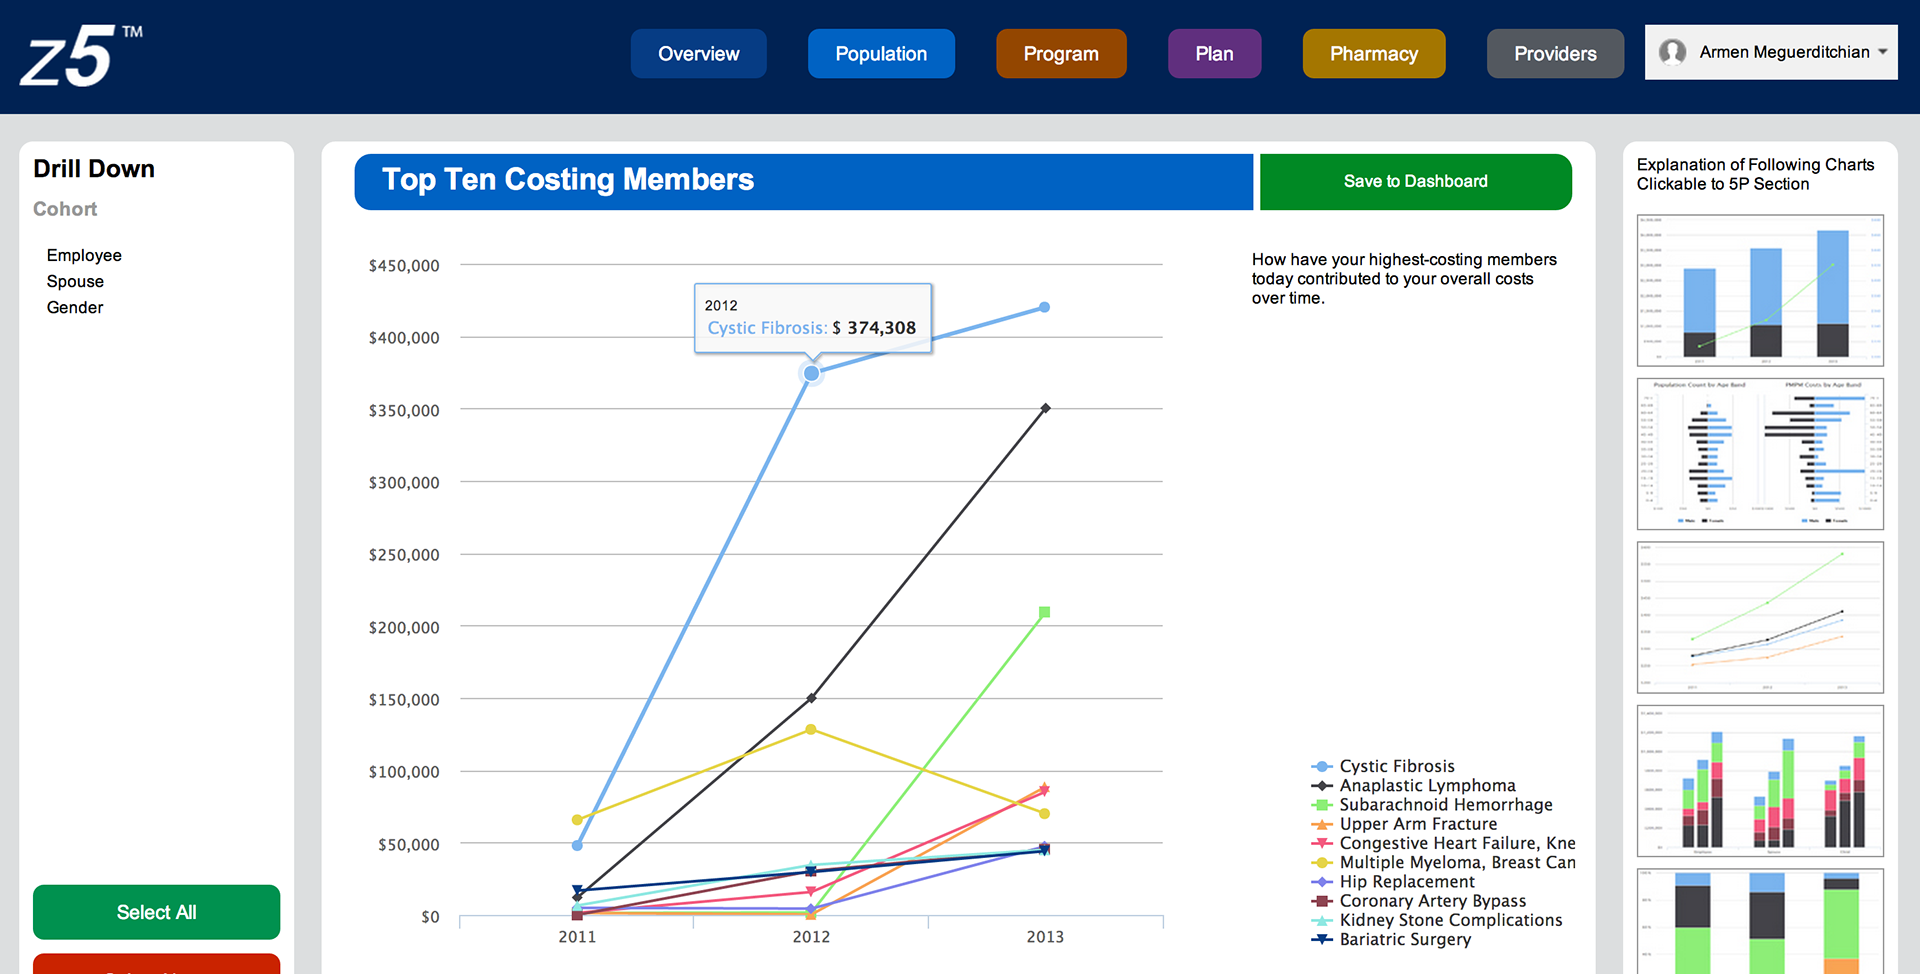
Task: Click the Hip Replacement legend marker
Action: (x=1322, y=882)
